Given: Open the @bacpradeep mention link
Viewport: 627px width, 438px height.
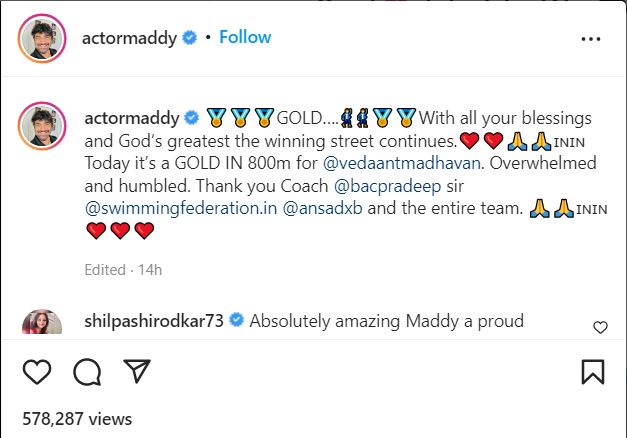Looking at the screenshot, I should point(387,186).
